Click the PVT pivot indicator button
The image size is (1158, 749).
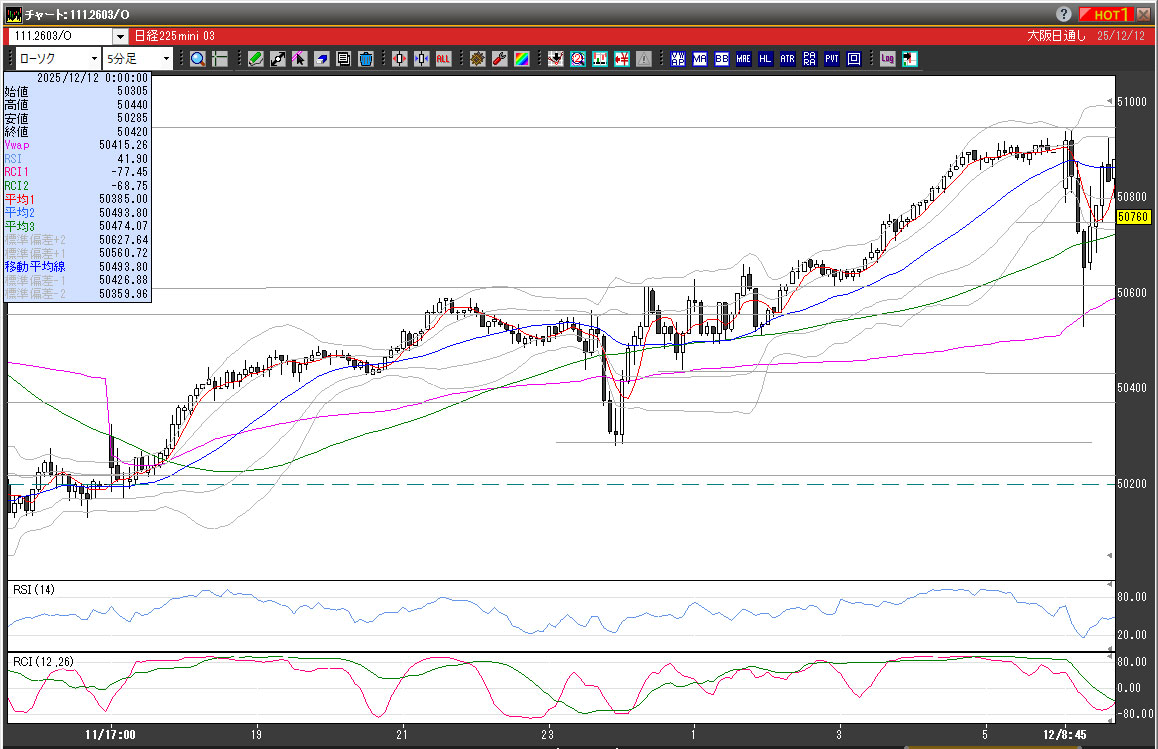tap(832, 59)
